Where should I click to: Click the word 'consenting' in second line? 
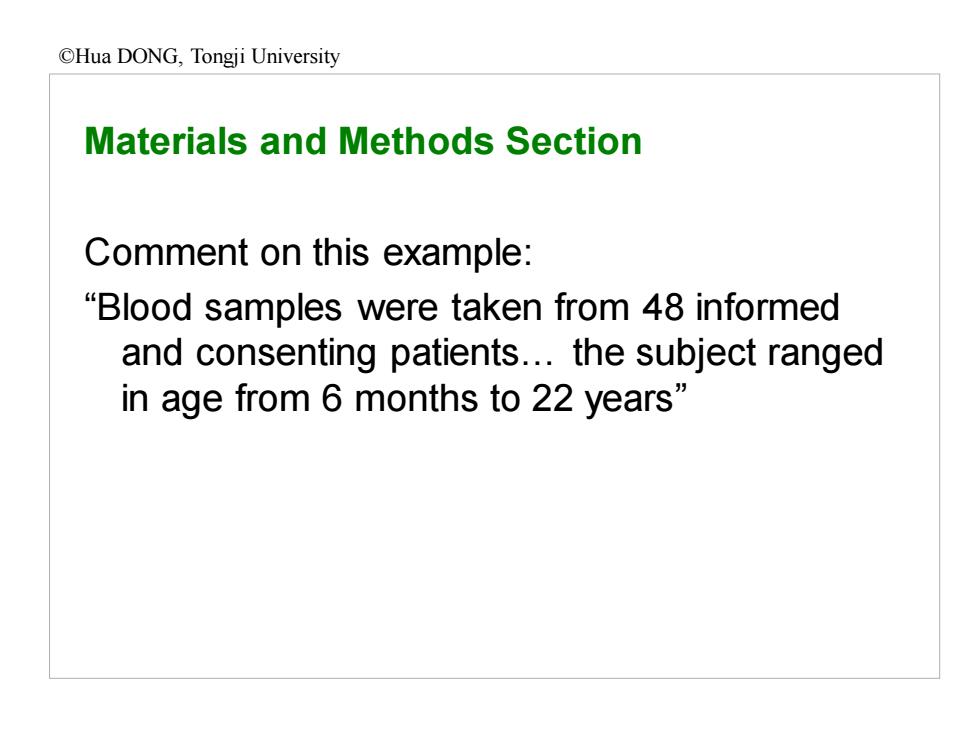286,354
